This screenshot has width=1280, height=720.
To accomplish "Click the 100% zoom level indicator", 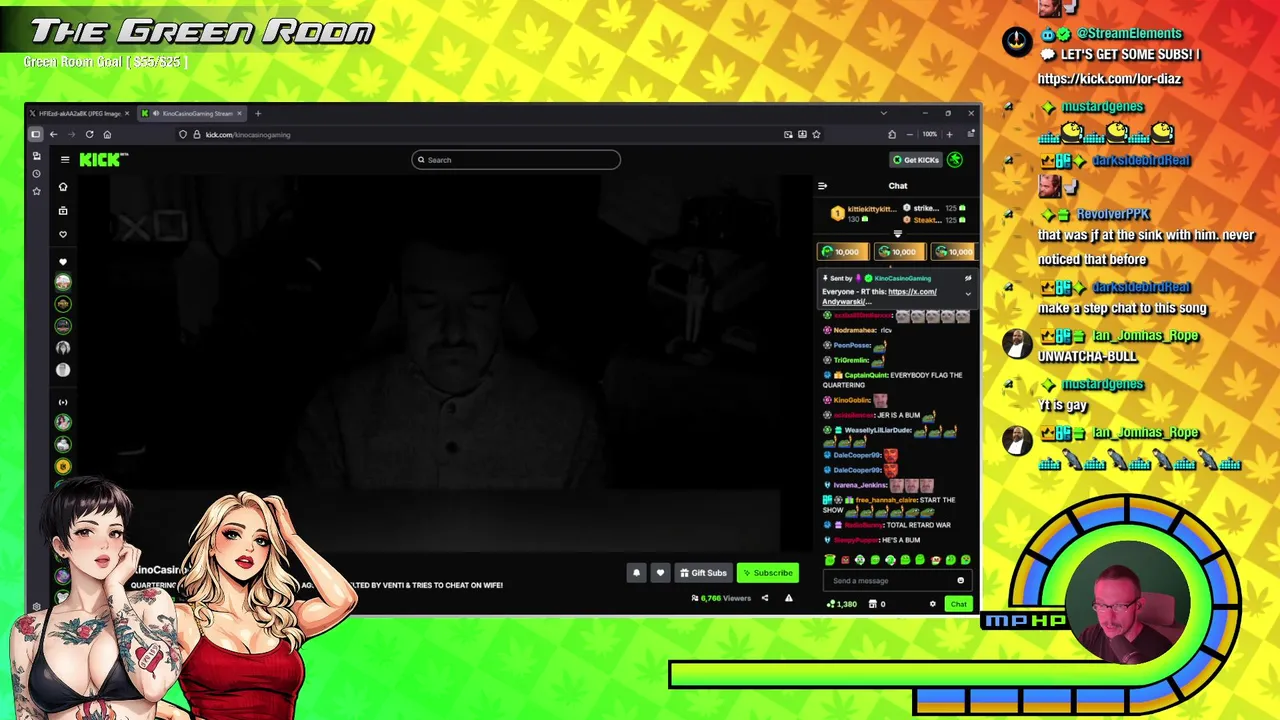I will click(930, 134).
